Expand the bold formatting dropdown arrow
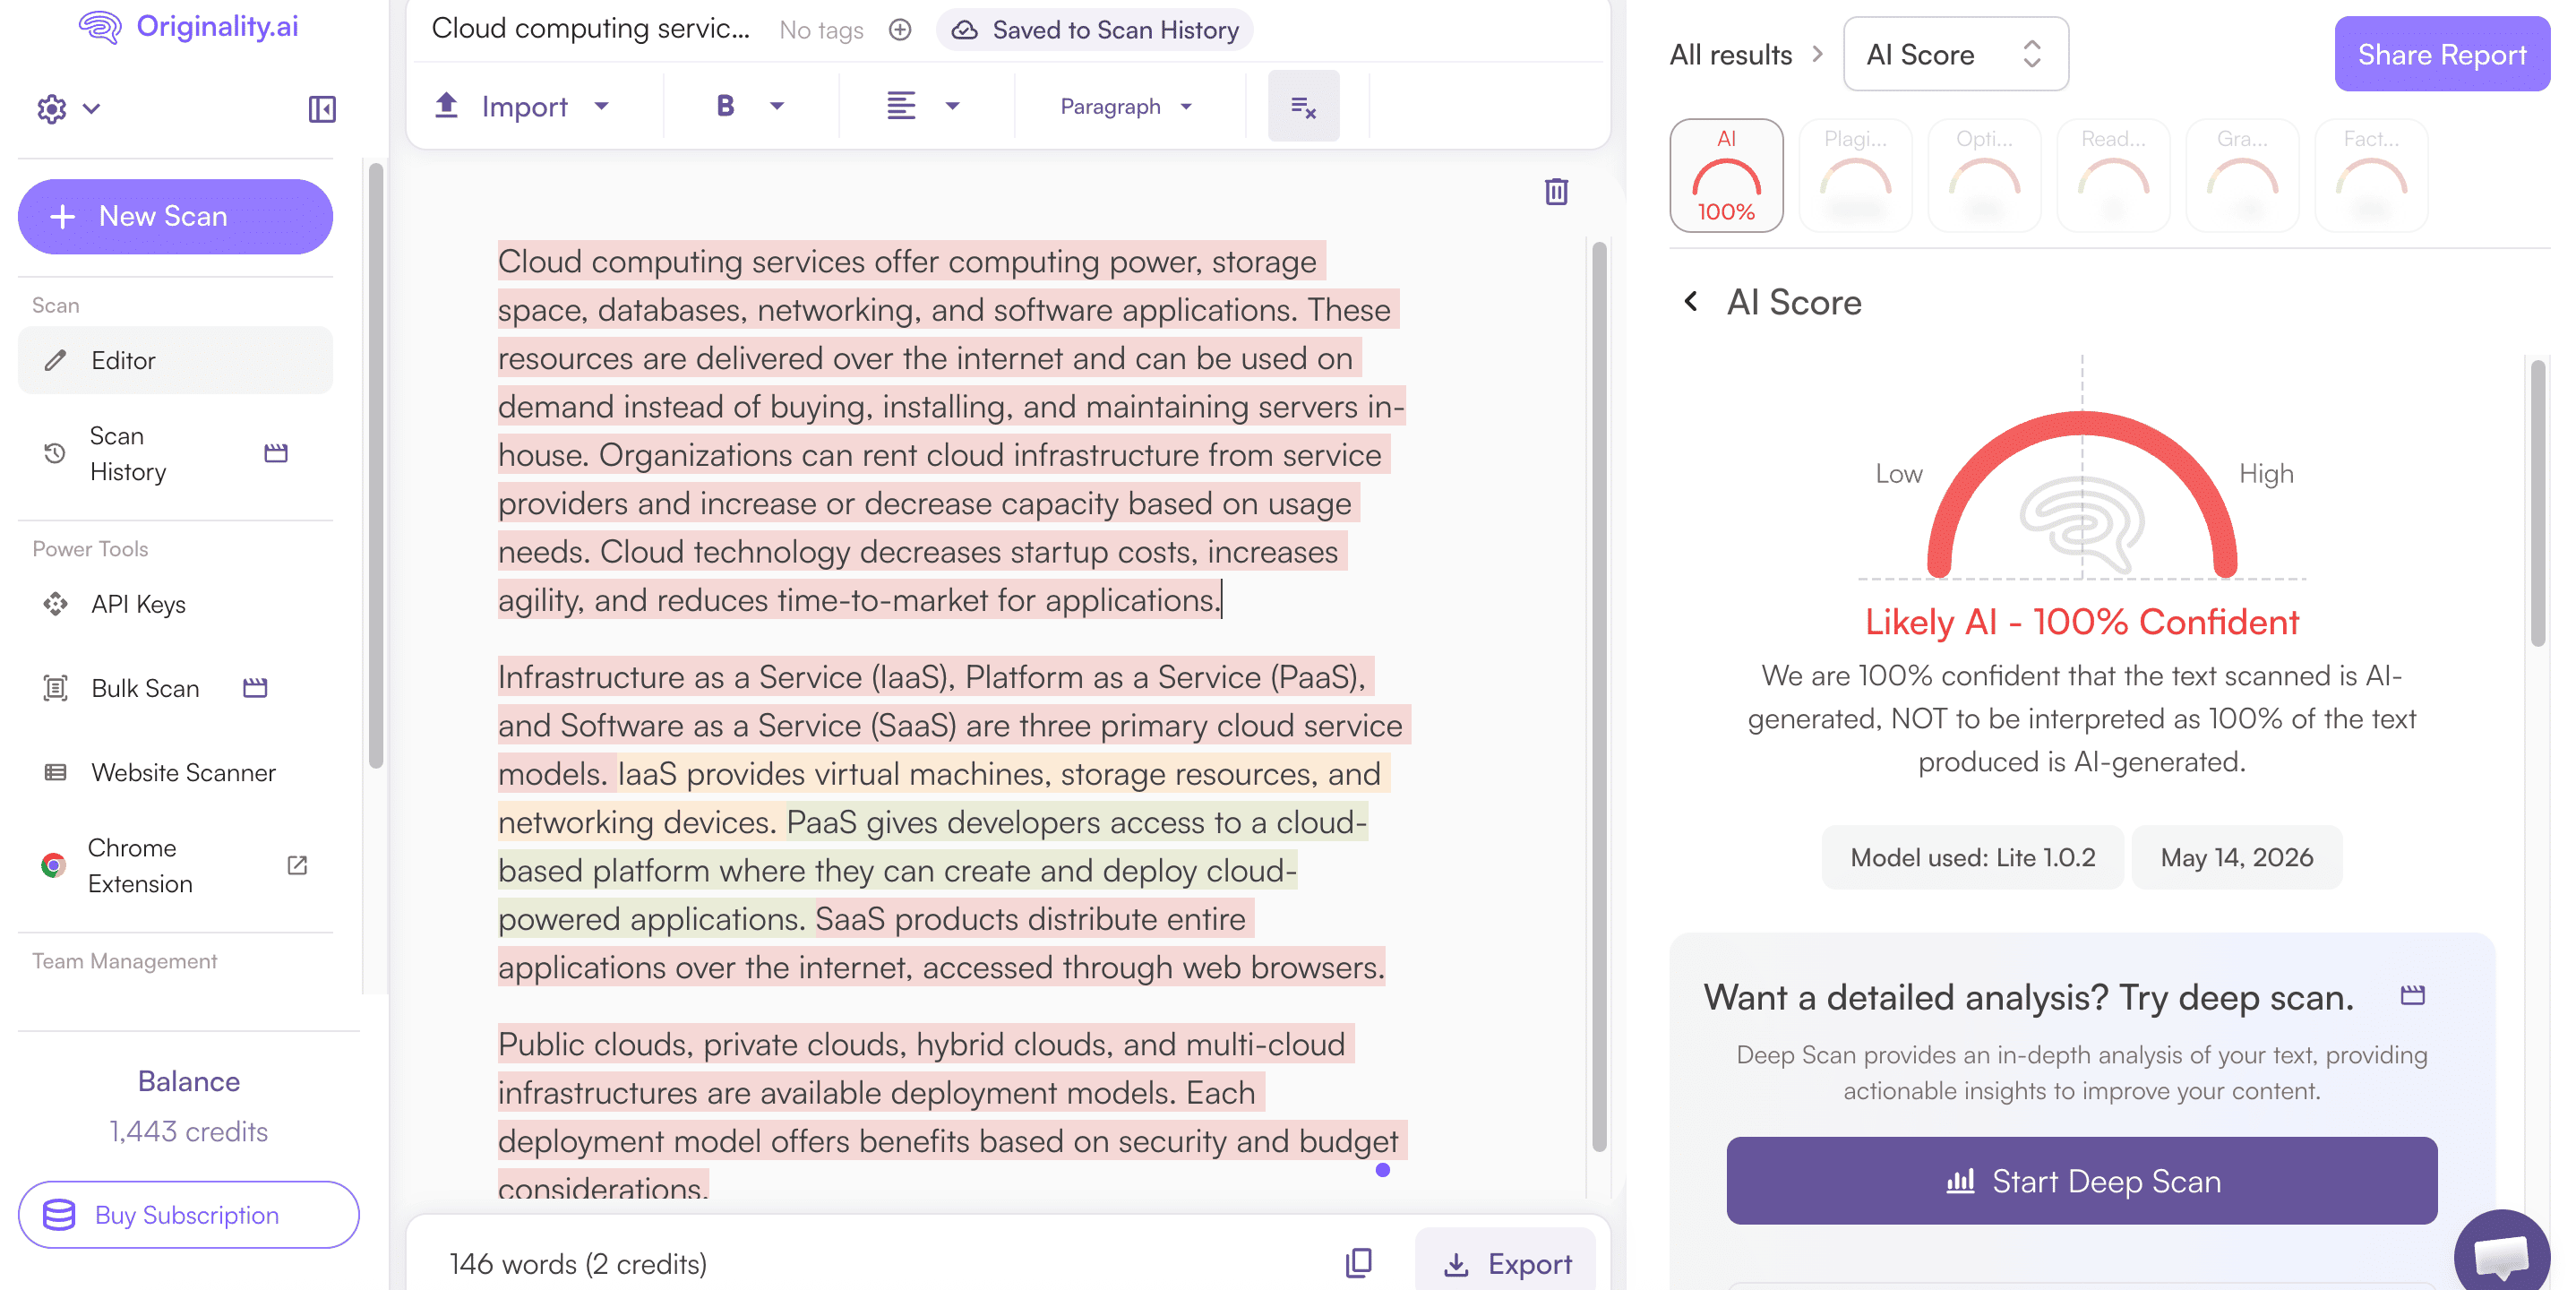Screen dimensions: 2576x1290 (777, 106)
